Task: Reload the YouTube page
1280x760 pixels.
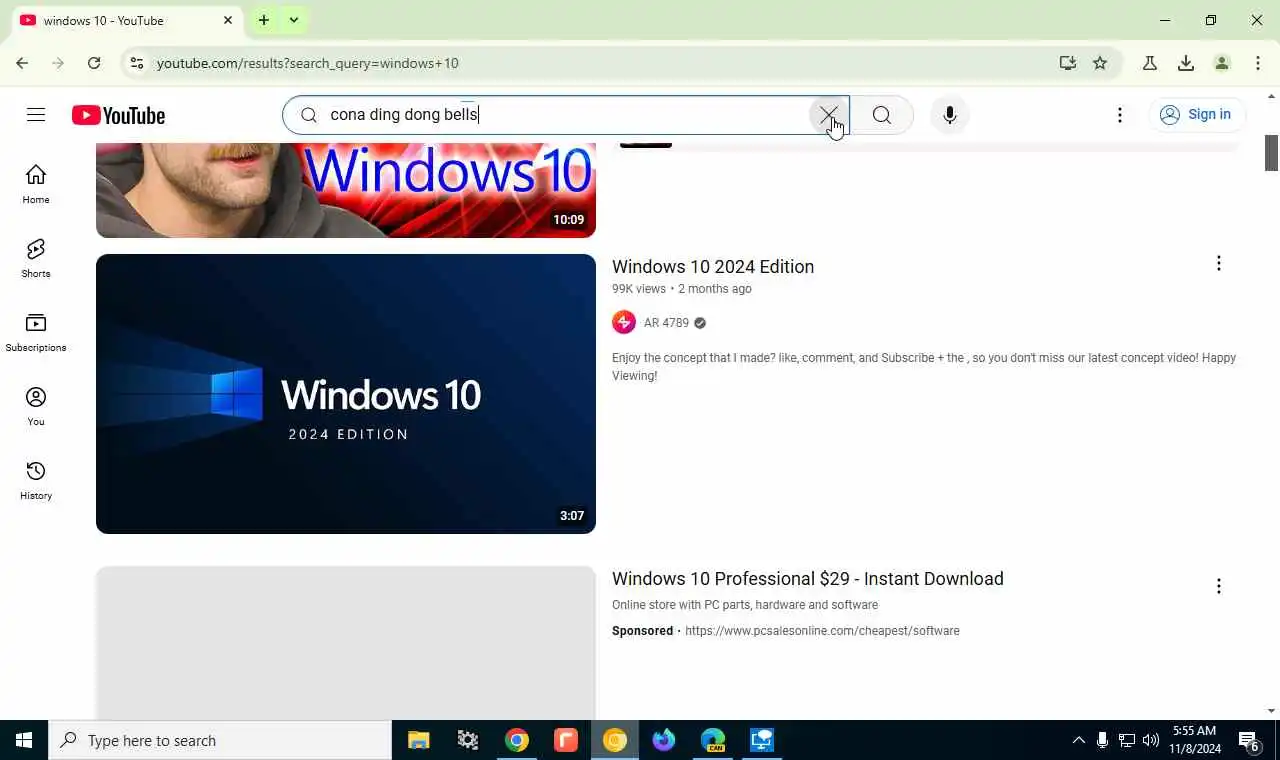Action: (x=94, y=63)
